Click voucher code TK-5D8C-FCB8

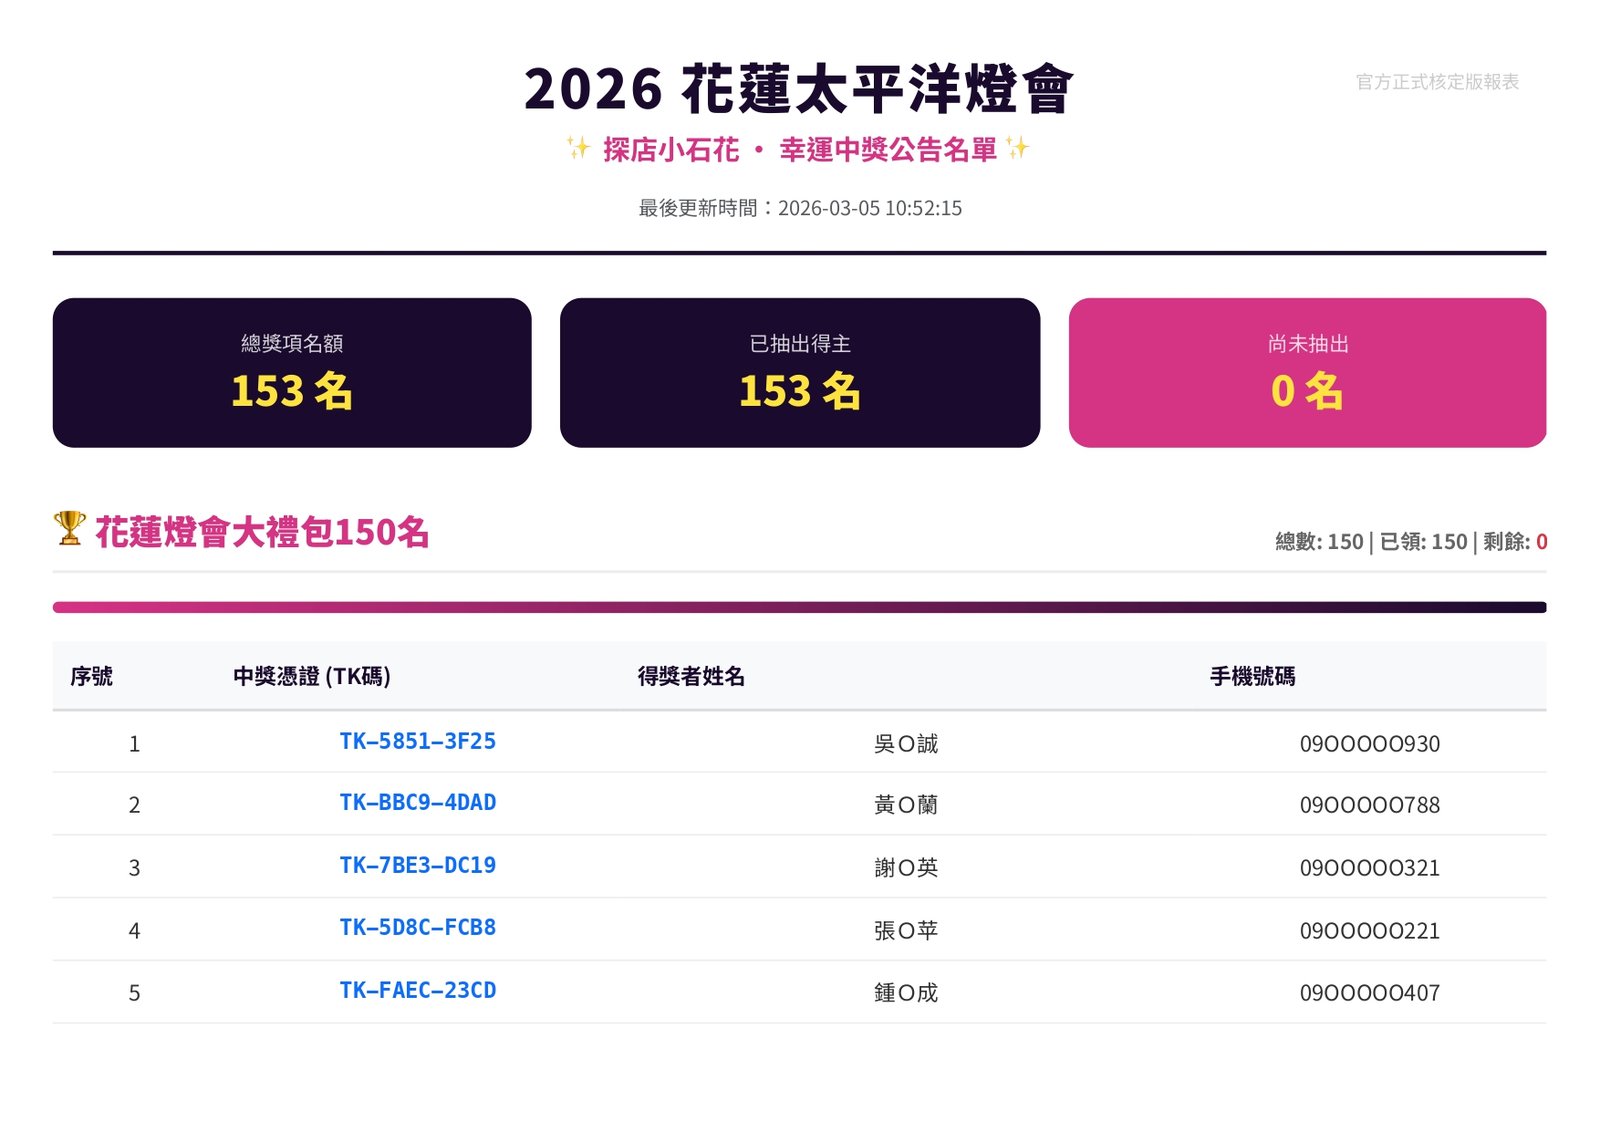[417, 928]
